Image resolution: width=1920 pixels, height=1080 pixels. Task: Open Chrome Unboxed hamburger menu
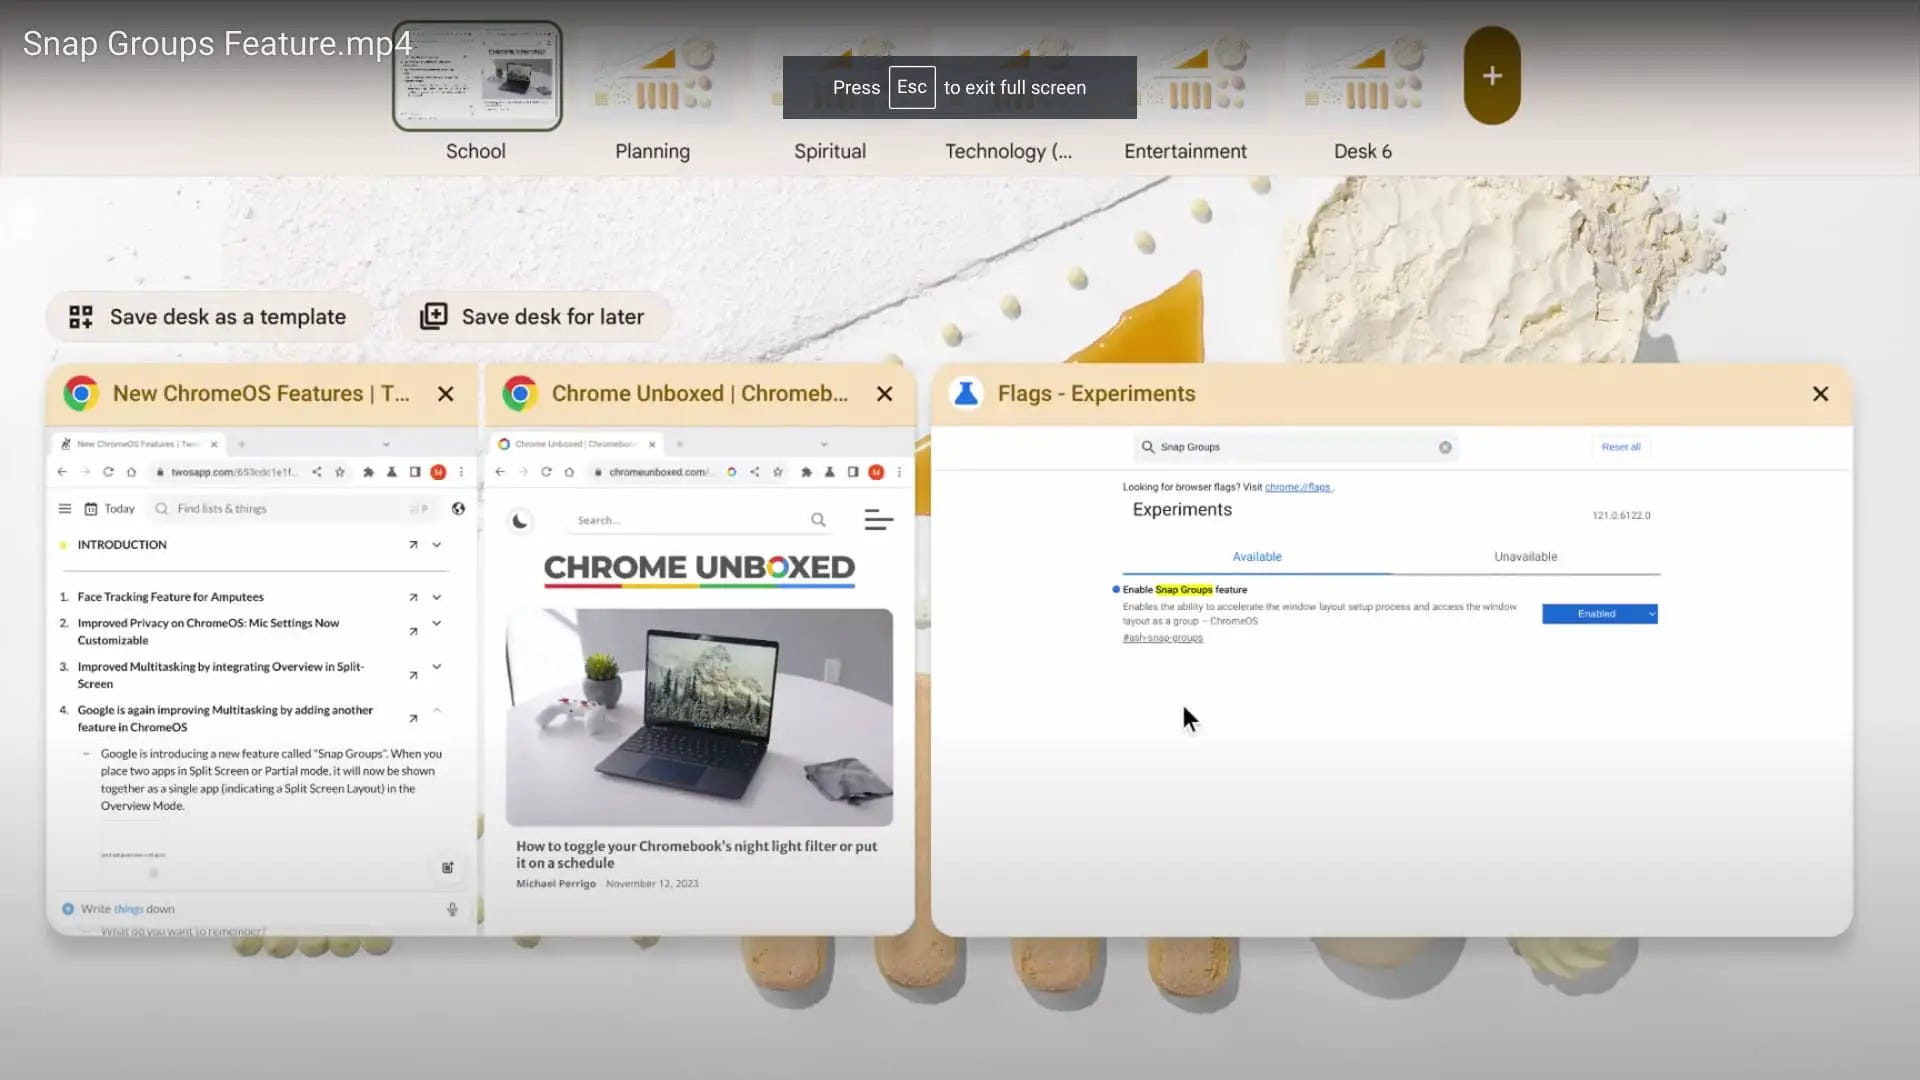[x=878, y=520]
